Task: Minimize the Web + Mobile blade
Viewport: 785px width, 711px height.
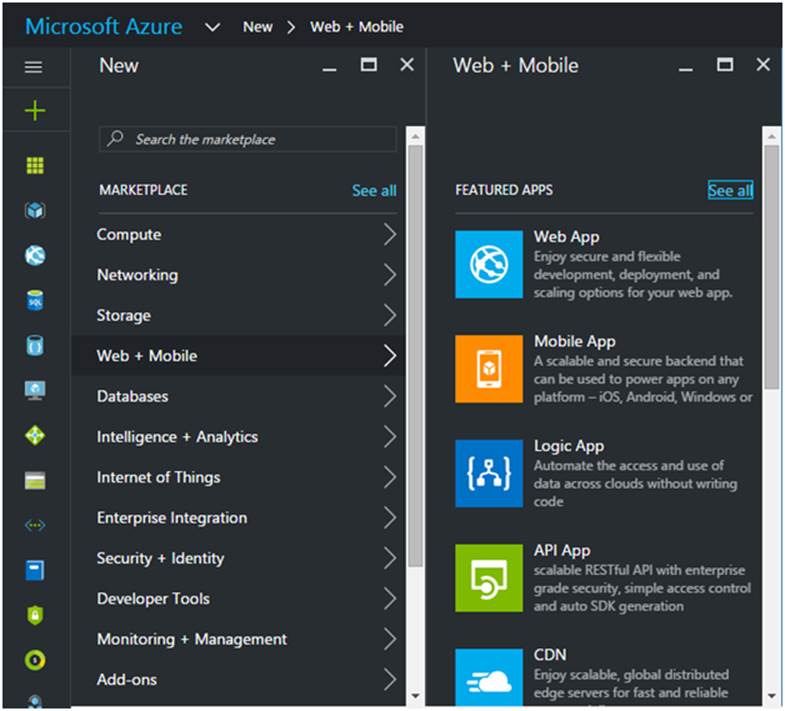Action: 685,69
